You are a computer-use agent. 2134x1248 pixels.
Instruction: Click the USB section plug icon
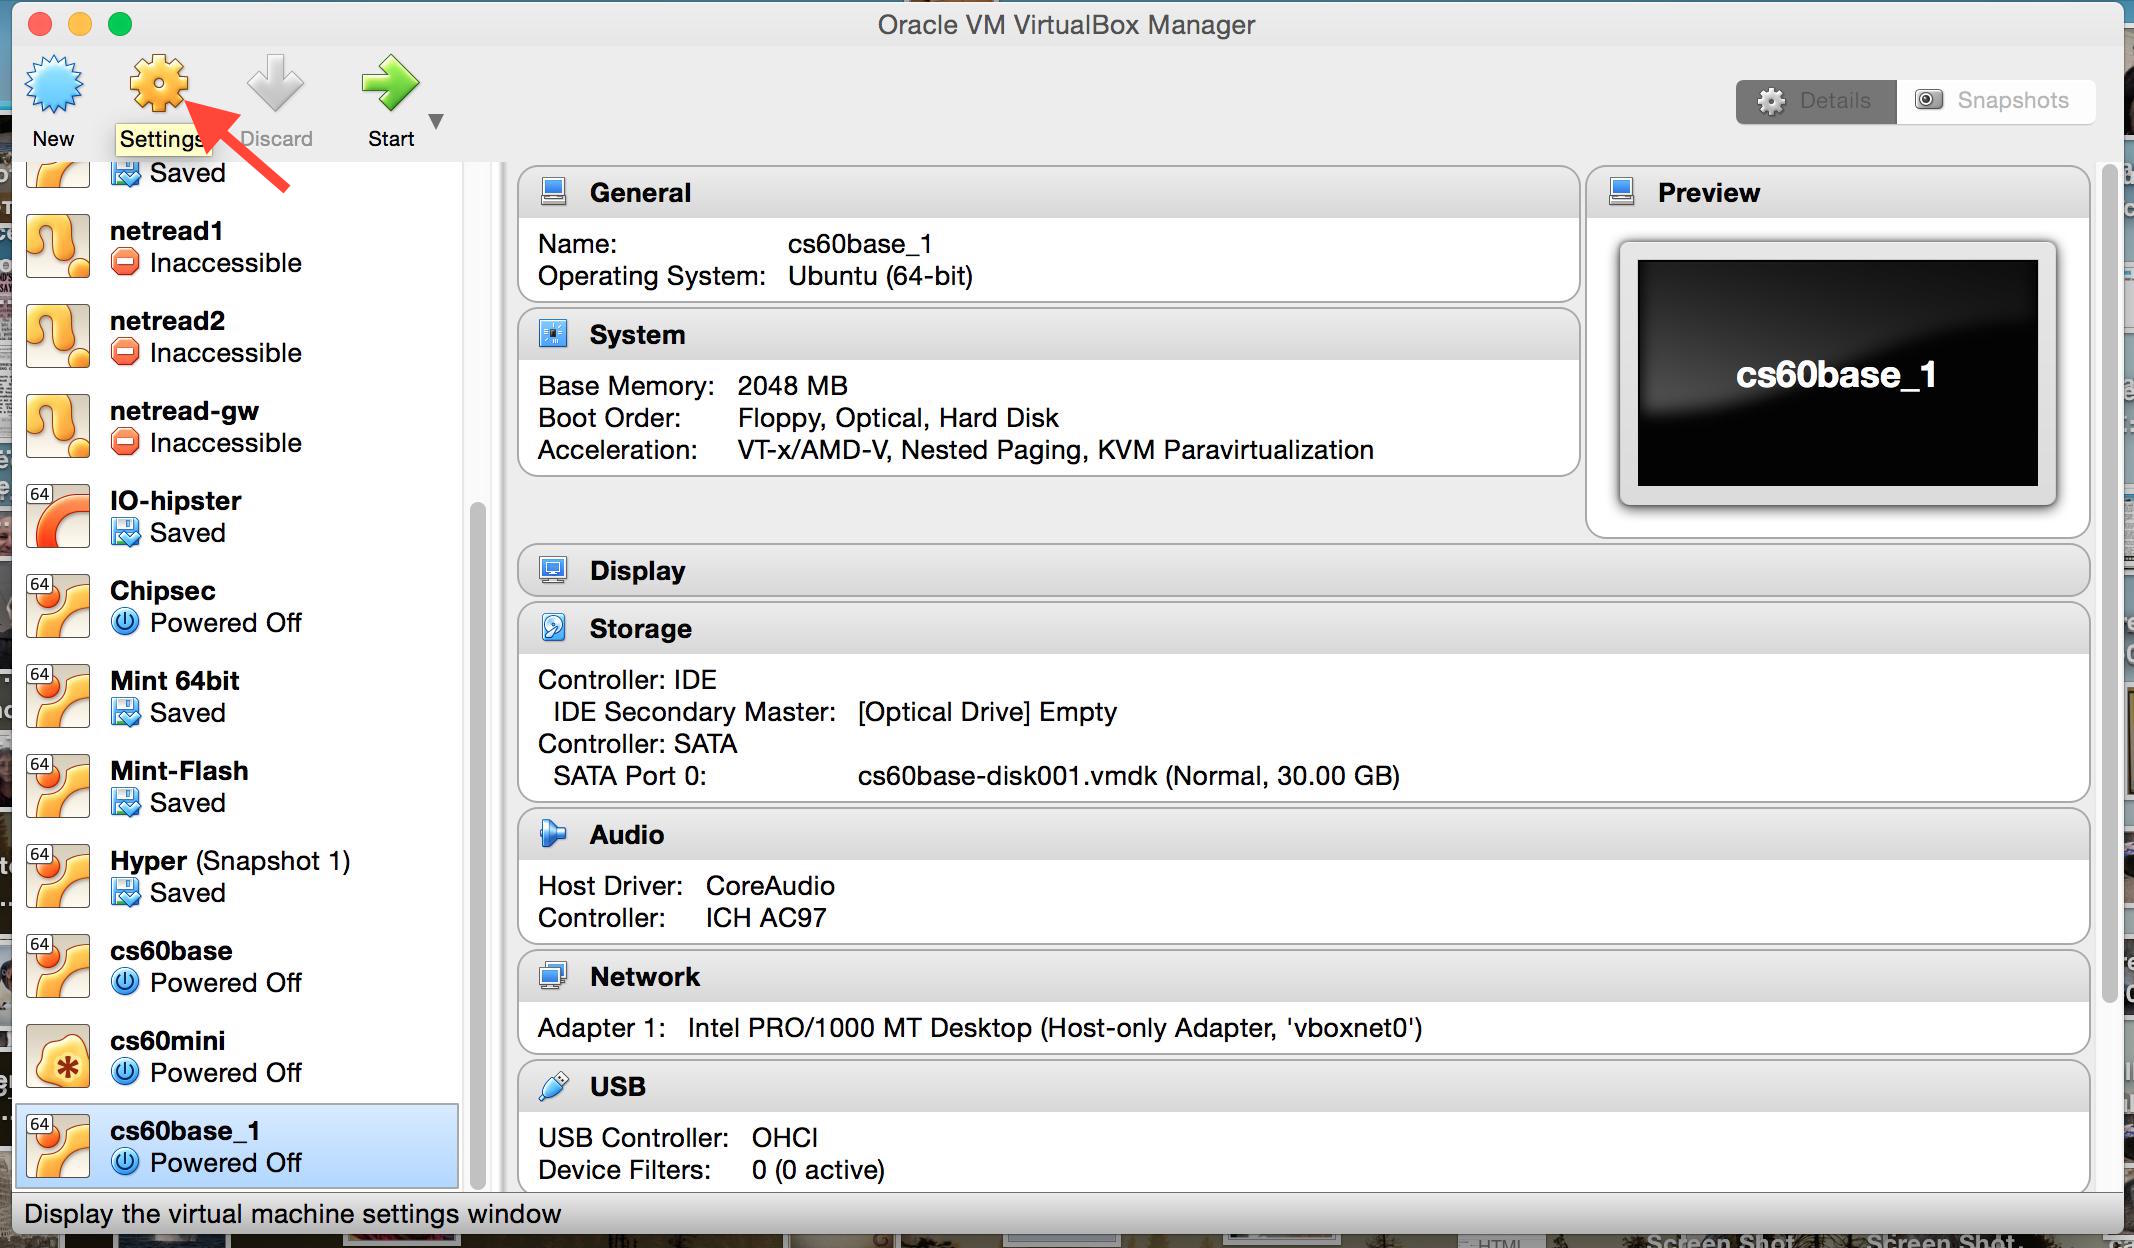coord(553,1086)
